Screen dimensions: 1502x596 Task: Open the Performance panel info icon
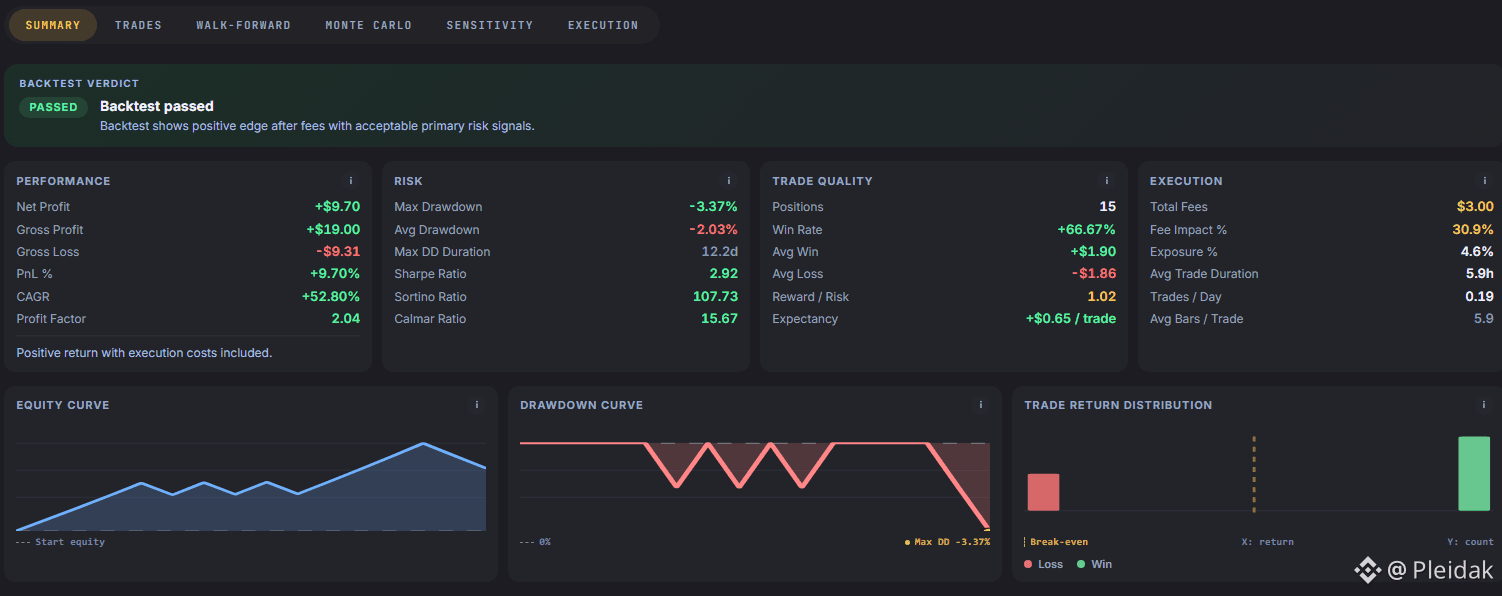351,181
